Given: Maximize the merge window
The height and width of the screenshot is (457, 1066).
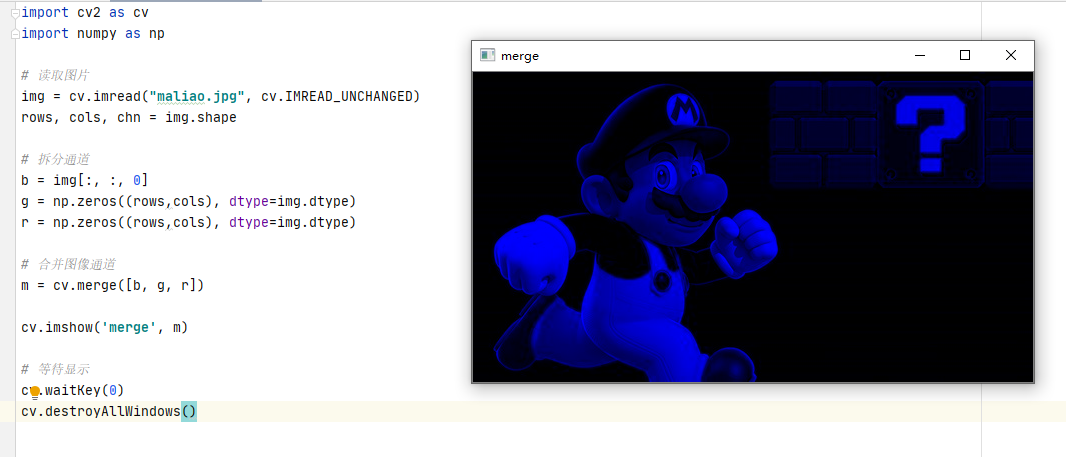Looking at the screenshot, I should tap(965, 56).
